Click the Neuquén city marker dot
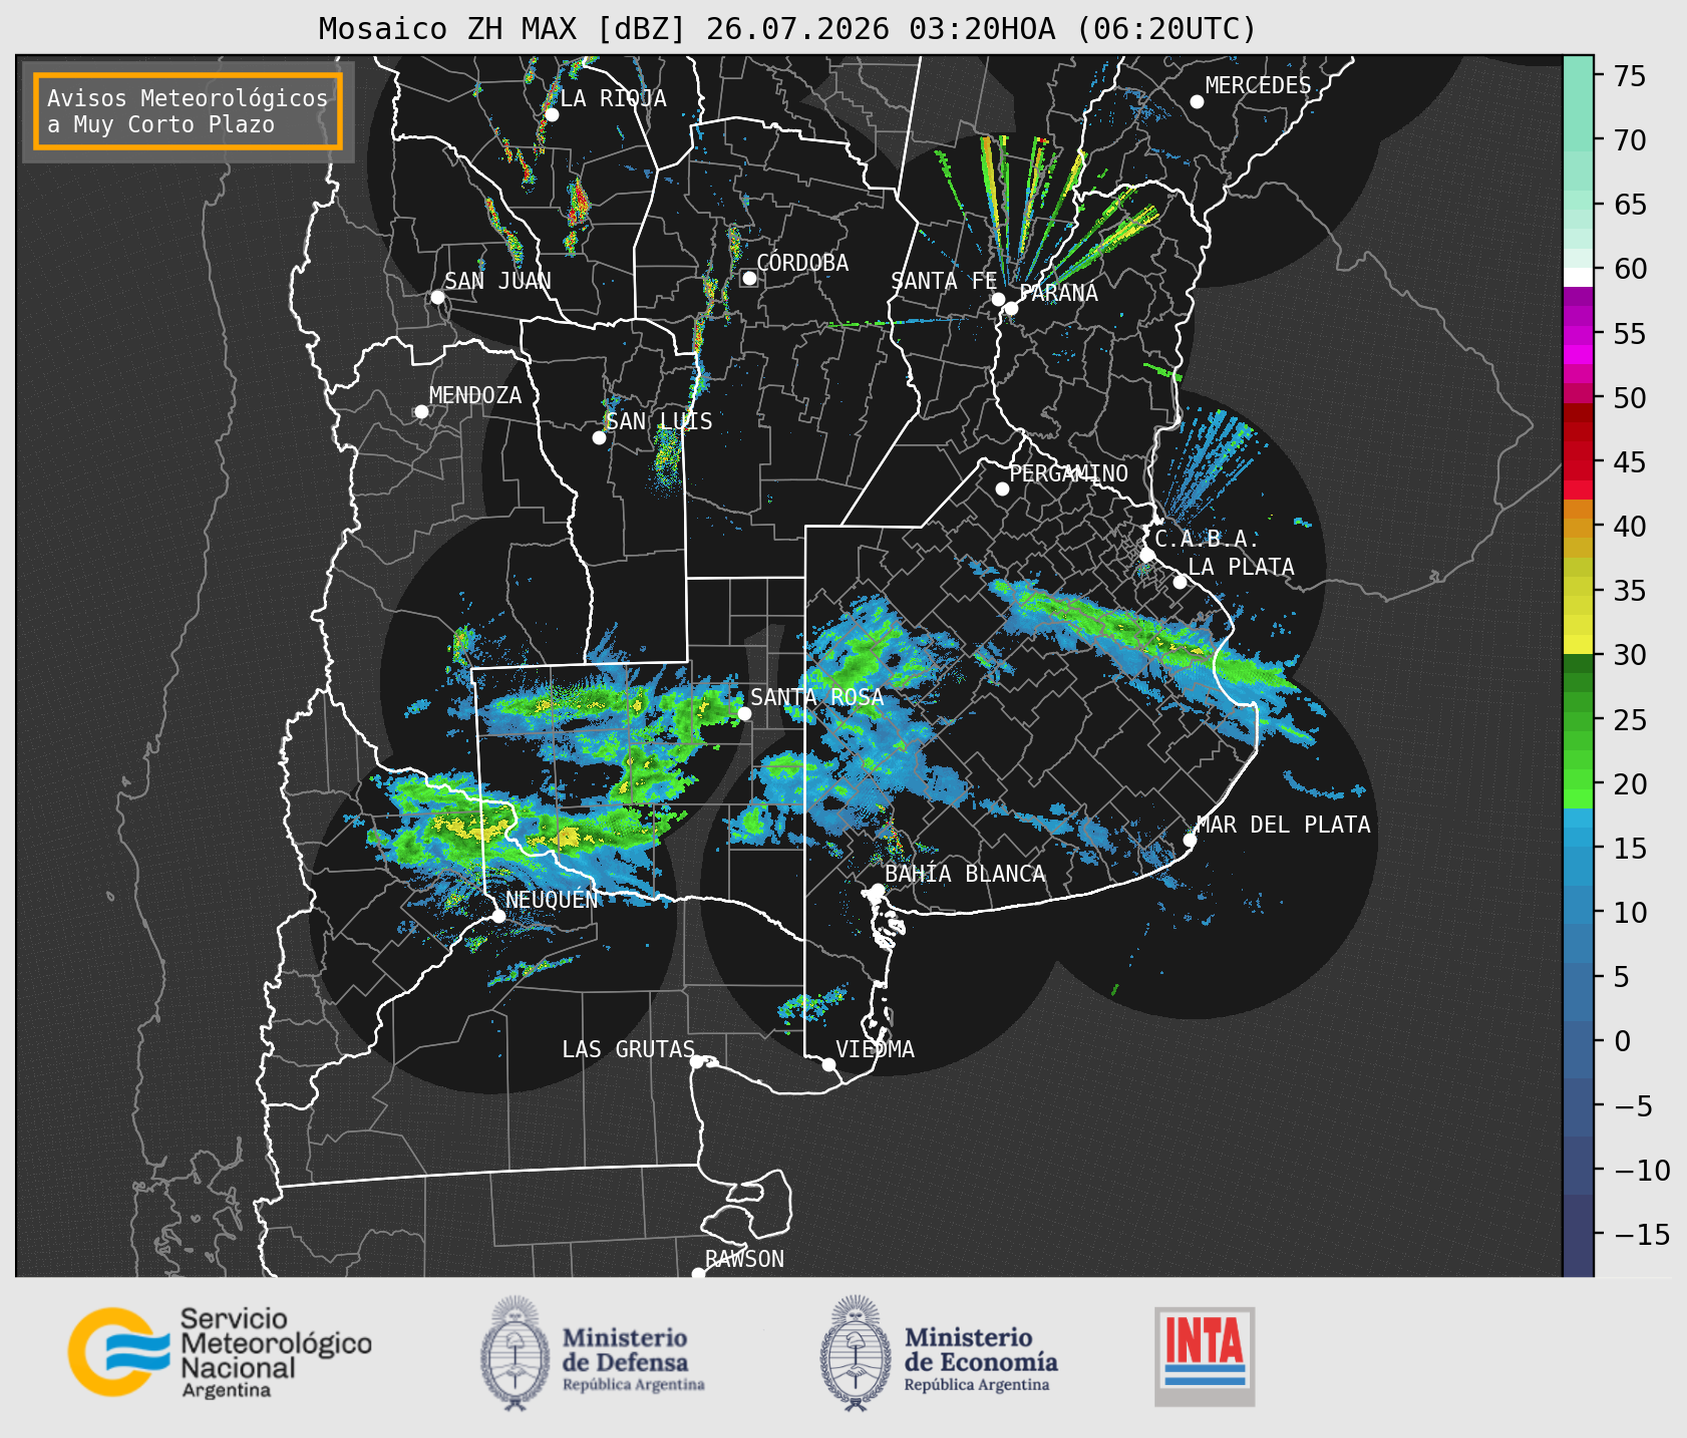 (x=498, y=916)
